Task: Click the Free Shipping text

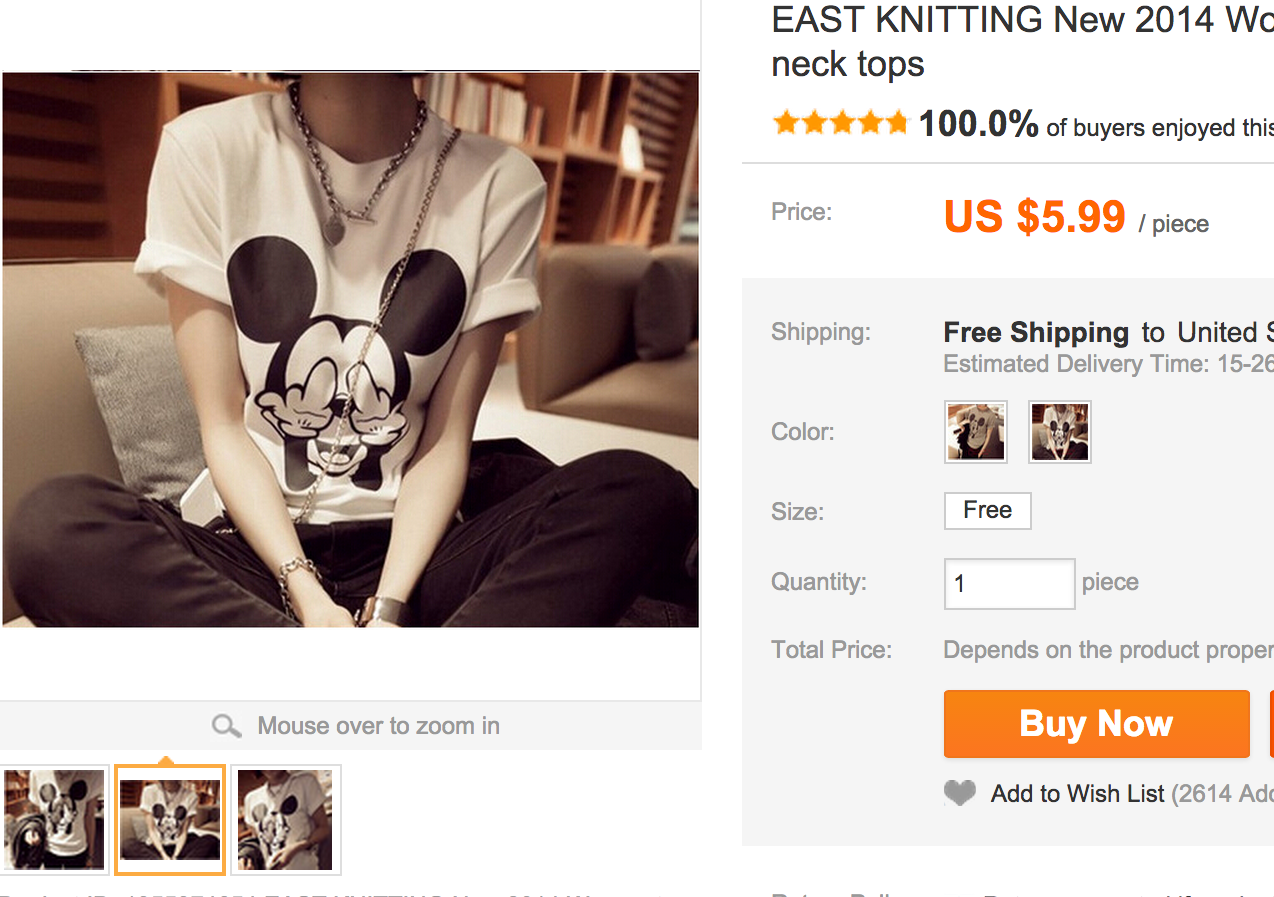Action: coord(1036,333)
